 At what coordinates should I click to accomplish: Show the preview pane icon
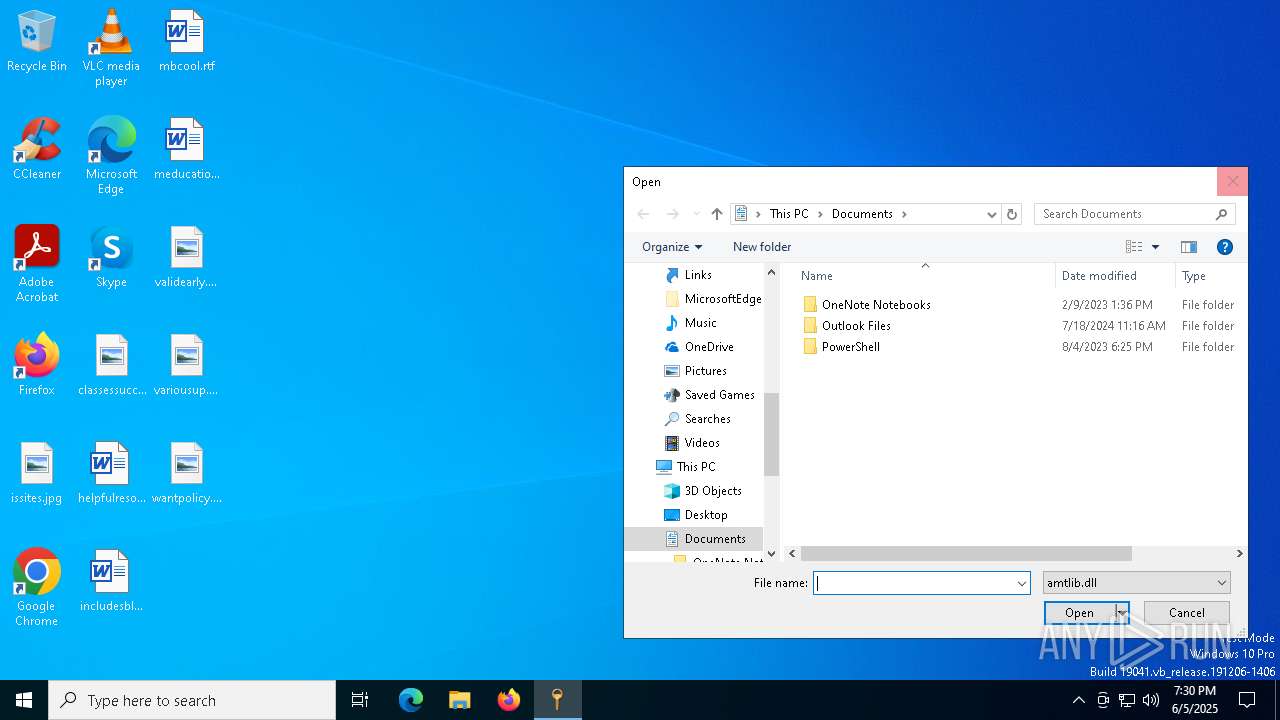(1189, 247)
